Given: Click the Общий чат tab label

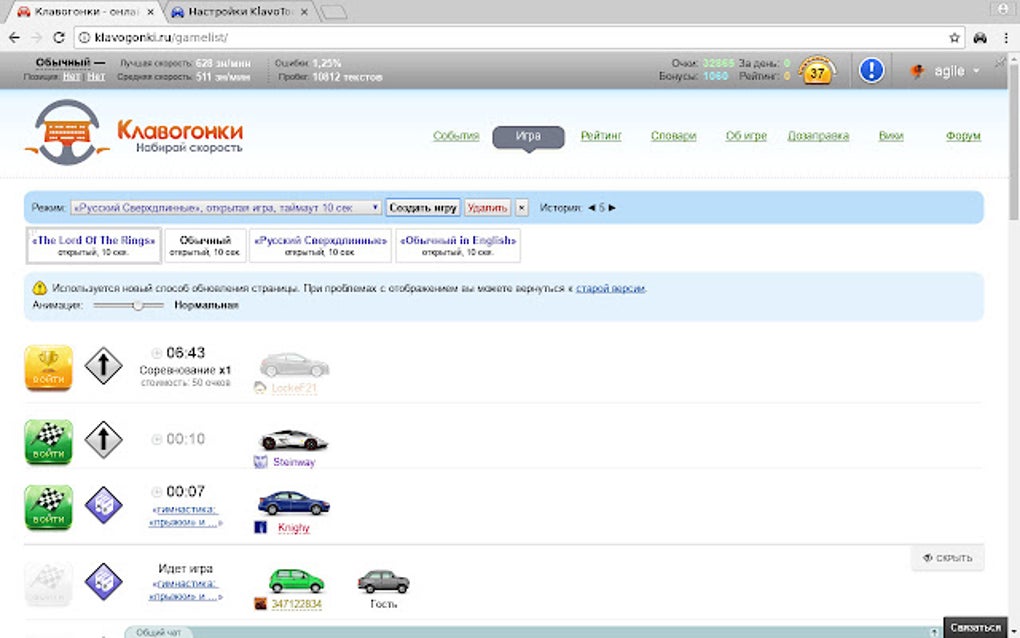Looking at the screenshot, I should (159, 632).
